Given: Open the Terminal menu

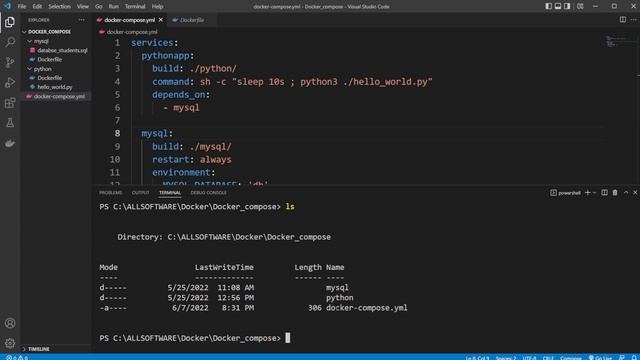Looking at the screenshot, I should coord(135,7).
